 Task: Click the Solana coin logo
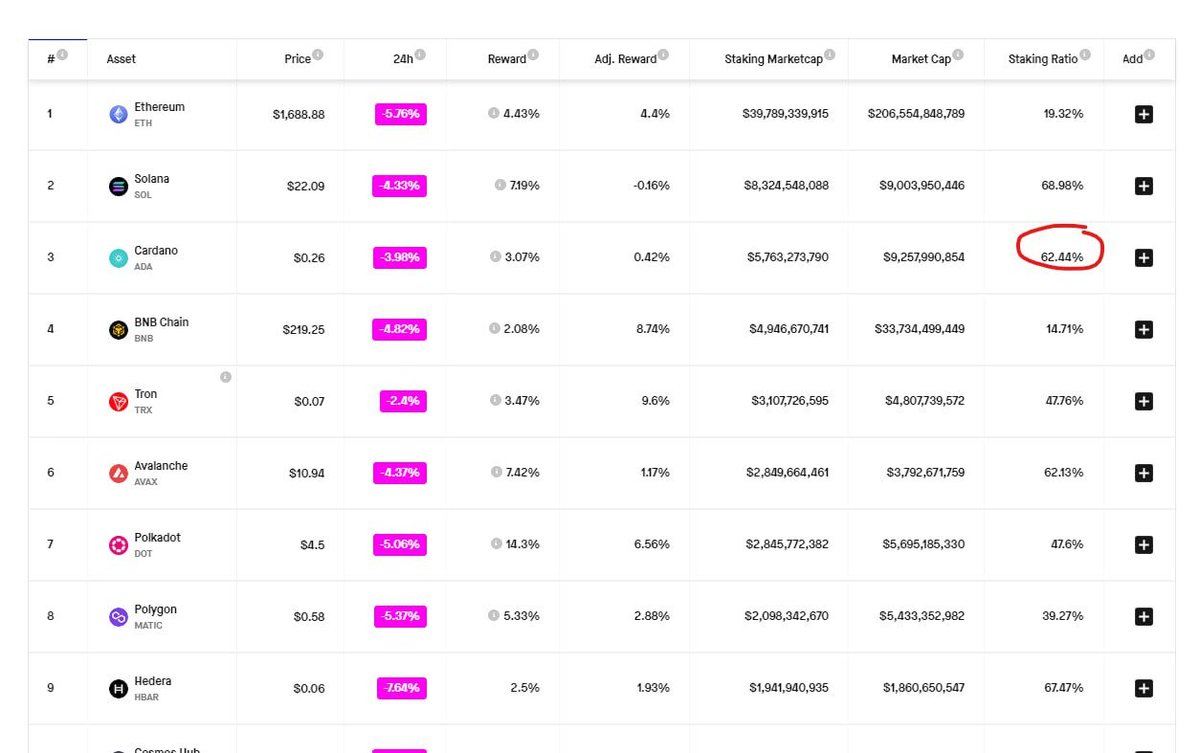[118, 186]
